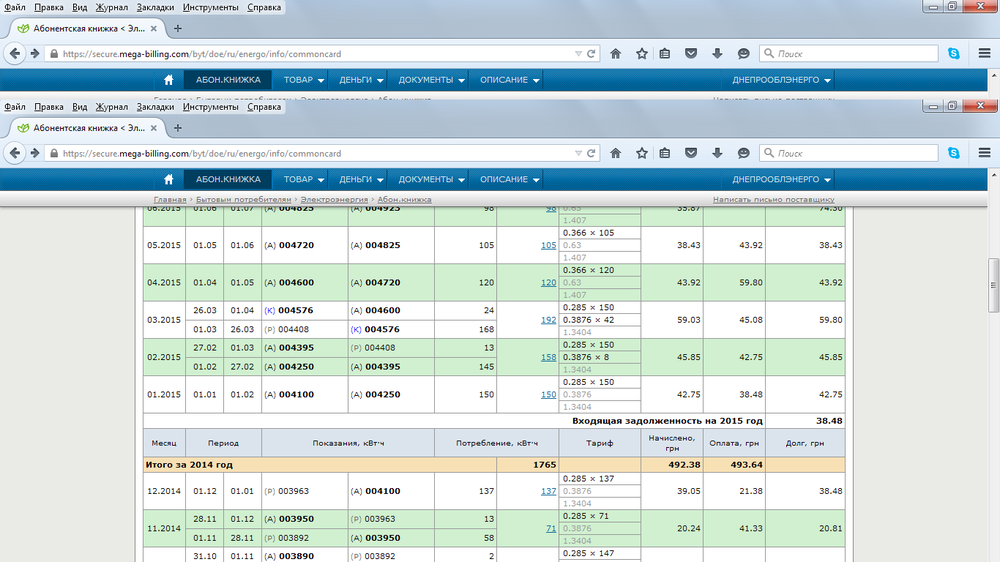Viewport: 1000px width, 562px height.
Task: Reload page using lower window's refresh icon
Action: 591,153
